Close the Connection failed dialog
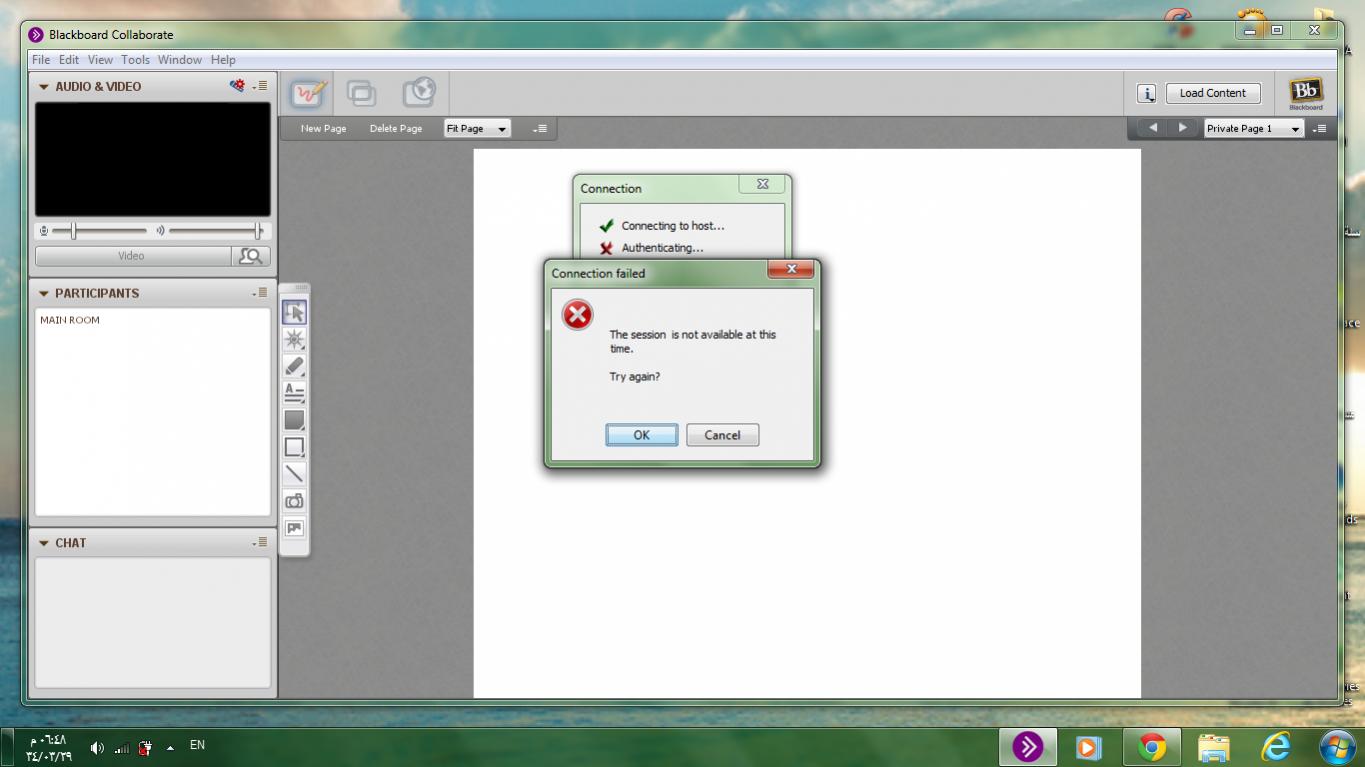 791,269
